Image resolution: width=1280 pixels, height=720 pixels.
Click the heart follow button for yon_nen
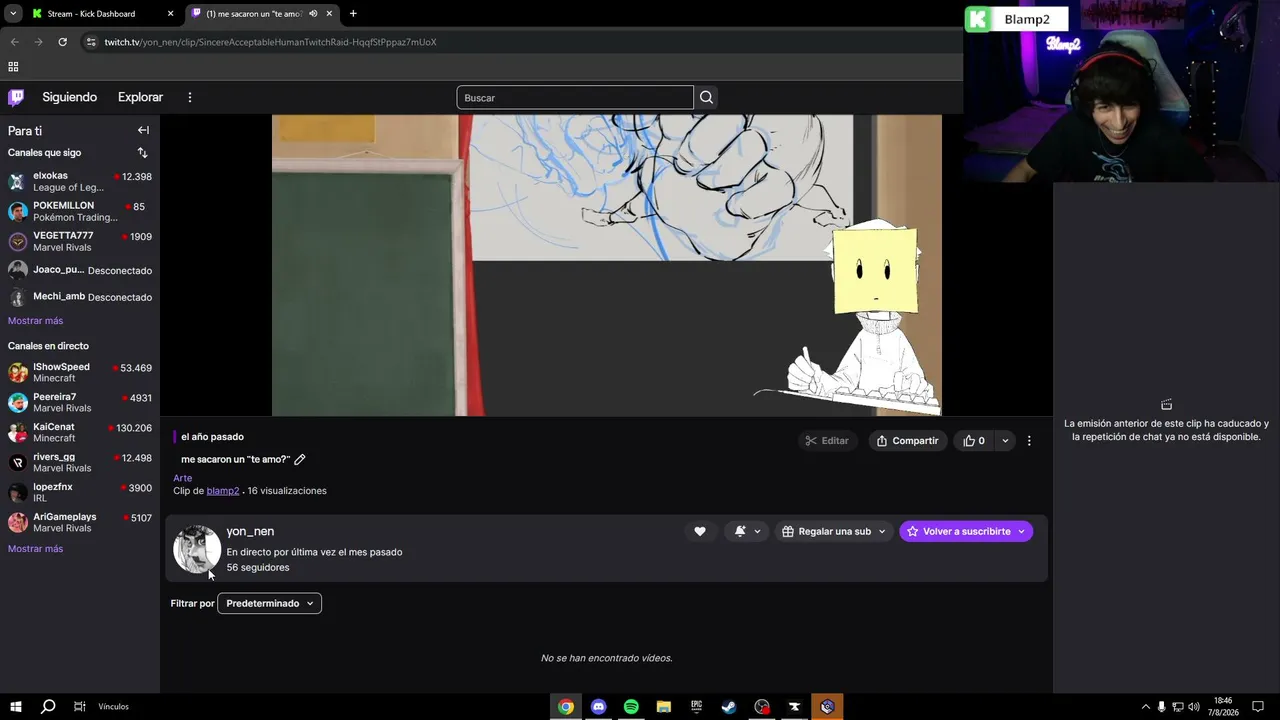pyautogui.click(x=700, y=531)
